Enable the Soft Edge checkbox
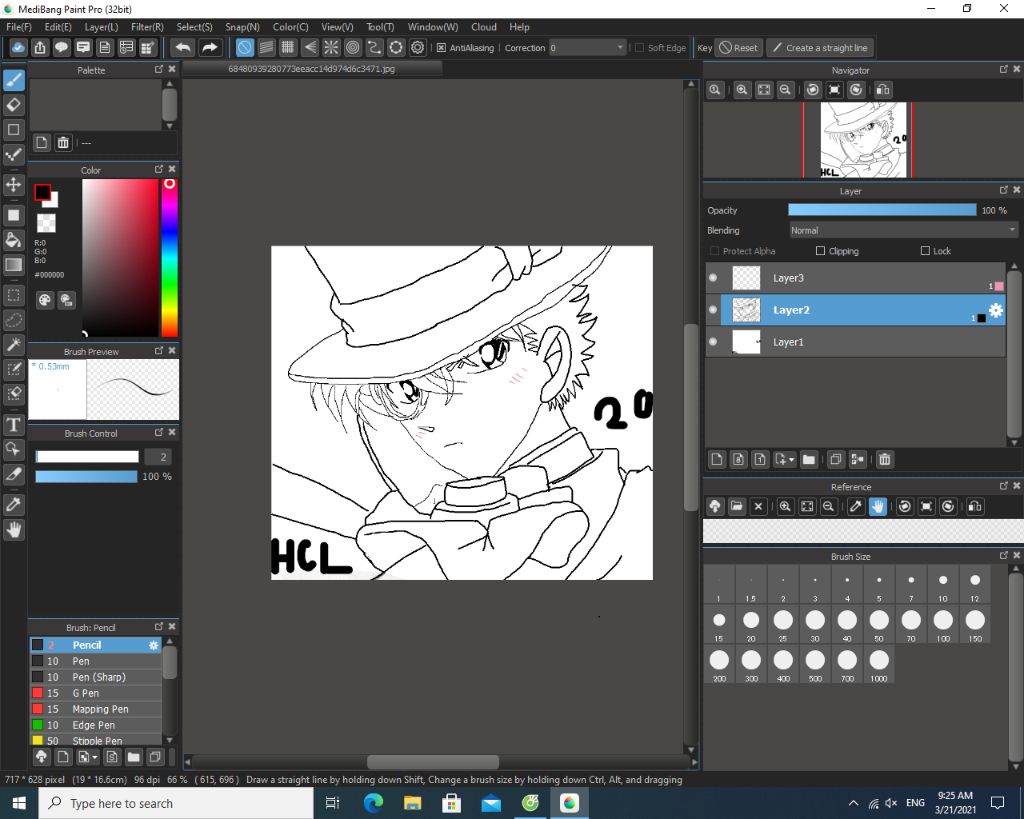1024x819 pixels. 639,48
